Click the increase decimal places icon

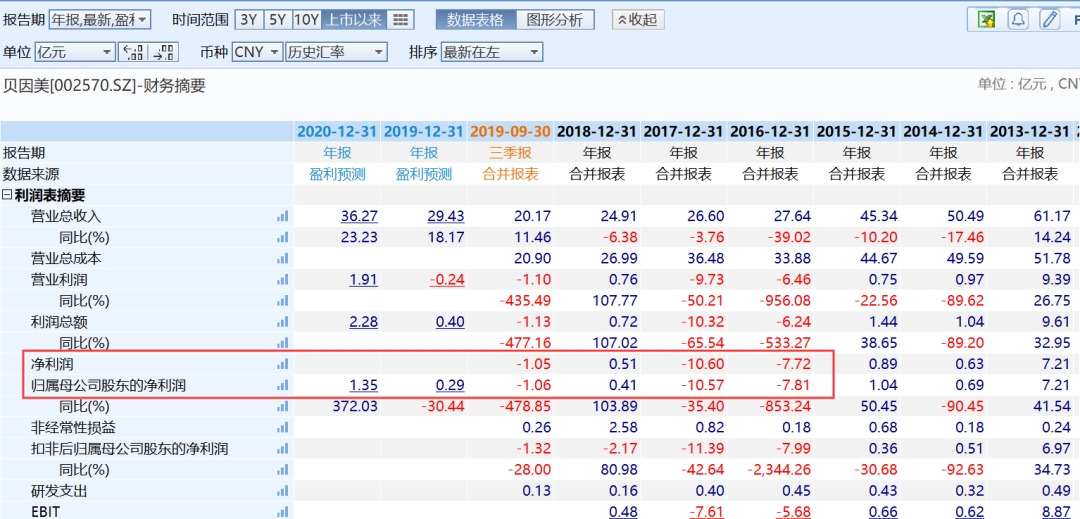coord(163,52)
